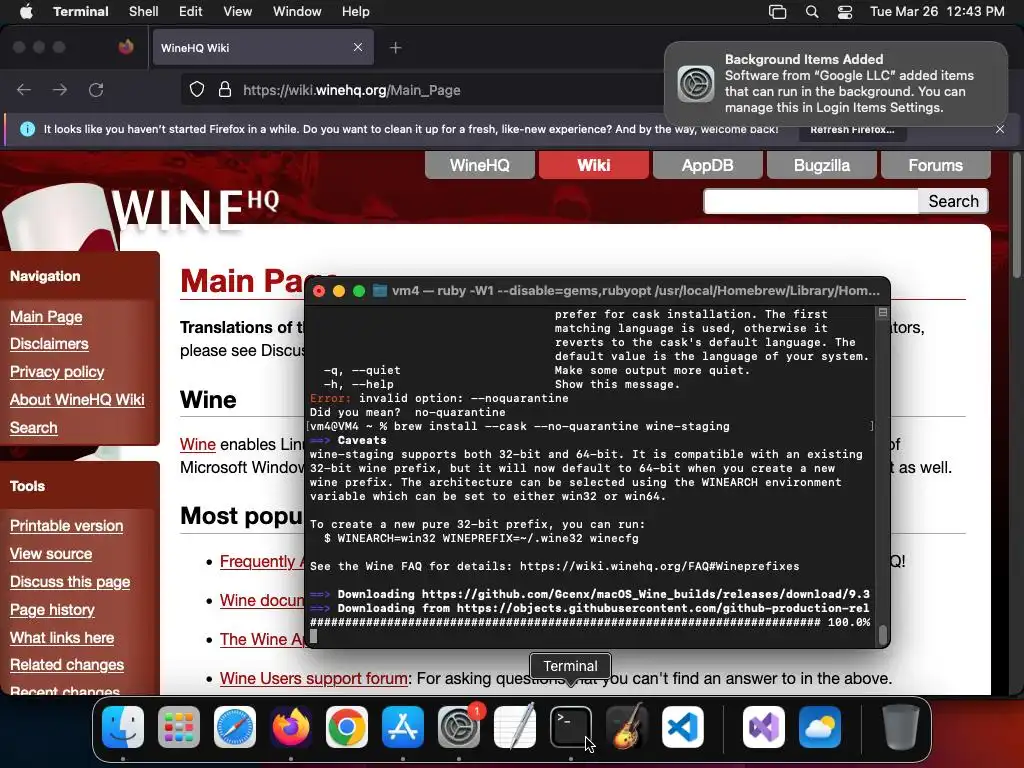1024x768 pixels.
Task: Select the Wiki site tab
Action: point(594,165)
